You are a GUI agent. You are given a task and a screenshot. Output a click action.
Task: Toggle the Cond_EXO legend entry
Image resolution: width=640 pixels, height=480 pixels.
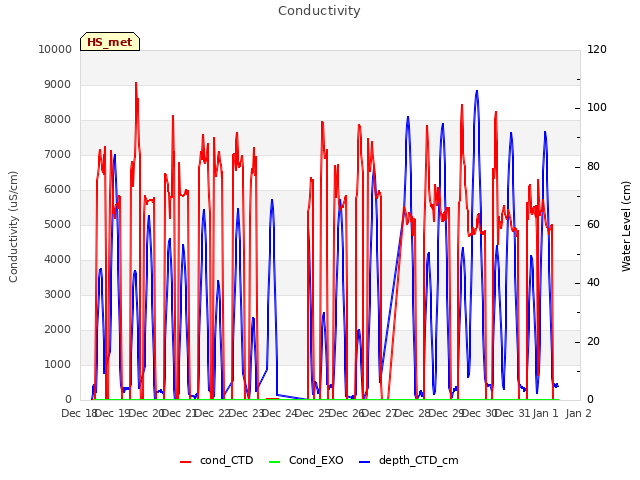(x=306, y=460)
